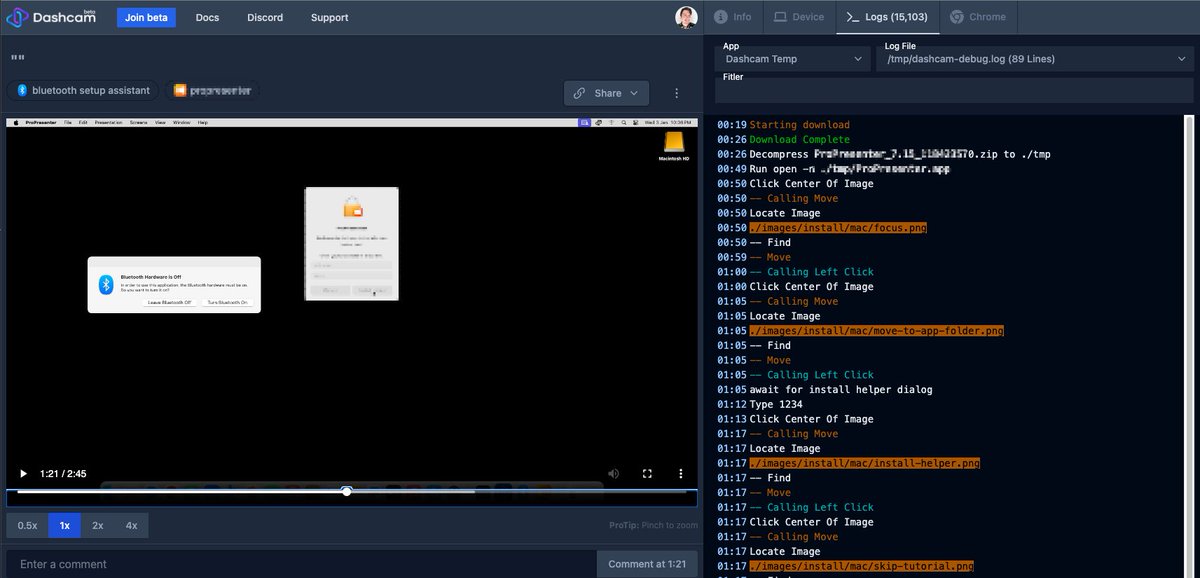Click the Join beta button
This screenshot has width=1200, height=578.
click(146, 17)
